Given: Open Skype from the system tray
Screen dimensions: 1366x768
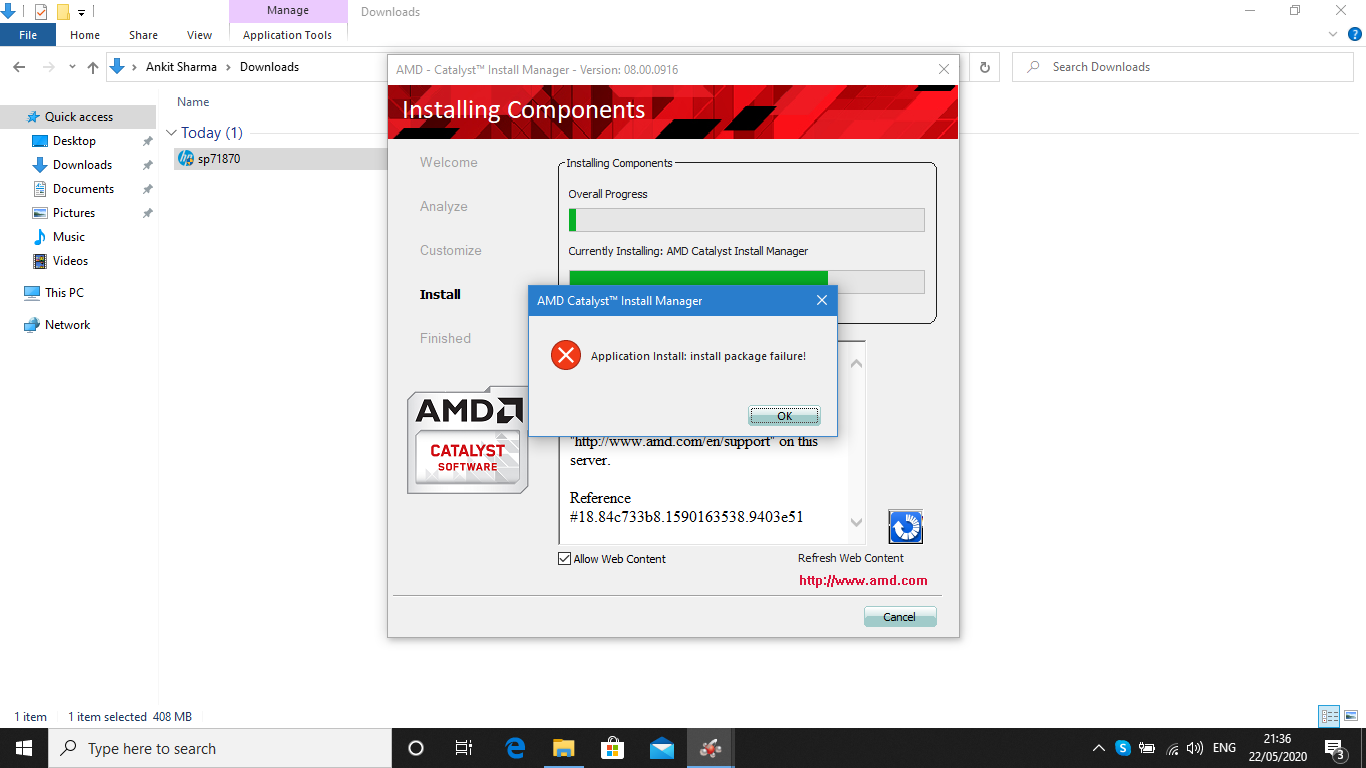Looking at the screenshot, I should pos(1123,748).
